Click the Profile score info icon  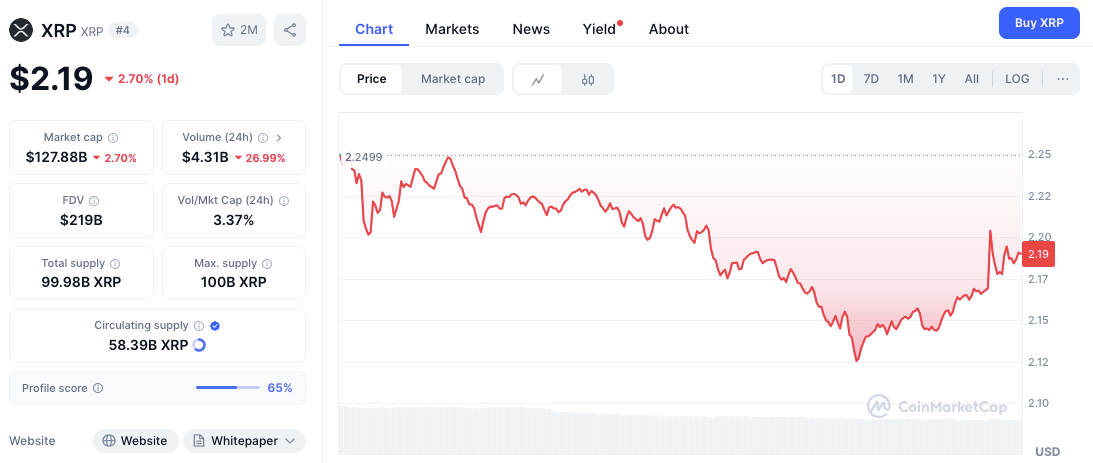pos(98,388)
